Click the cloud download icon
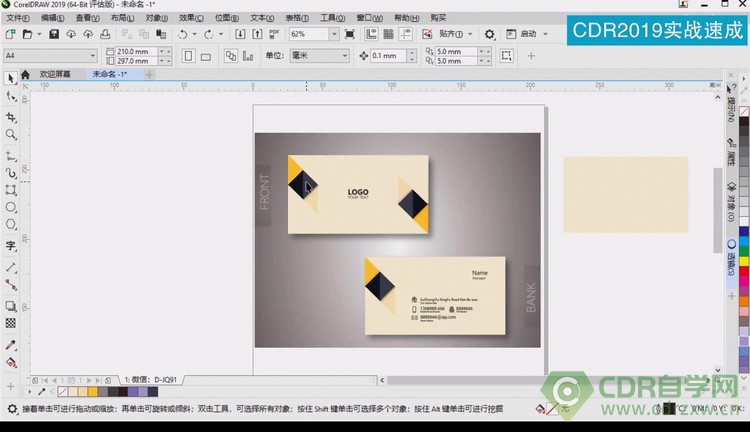 point(71,34)
